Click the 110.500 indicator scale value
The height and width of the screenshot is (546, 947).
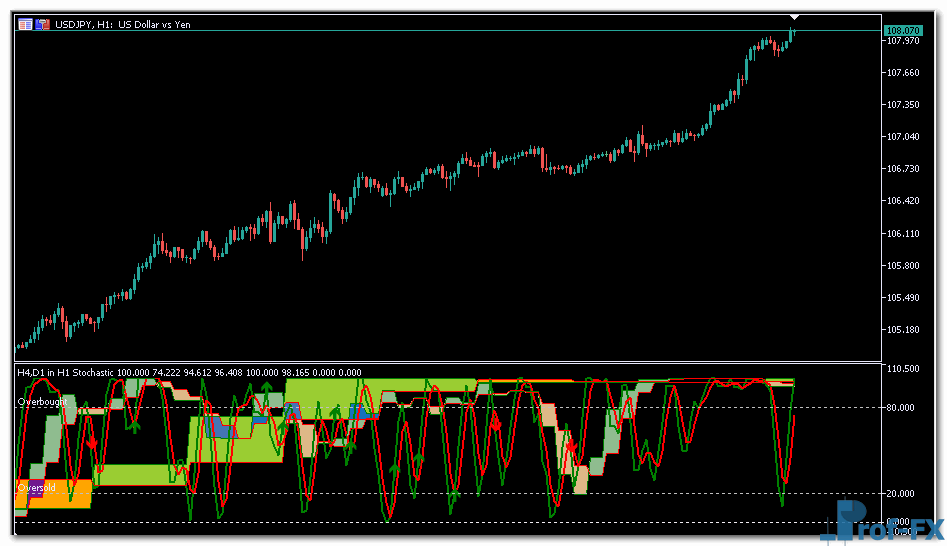902,370
